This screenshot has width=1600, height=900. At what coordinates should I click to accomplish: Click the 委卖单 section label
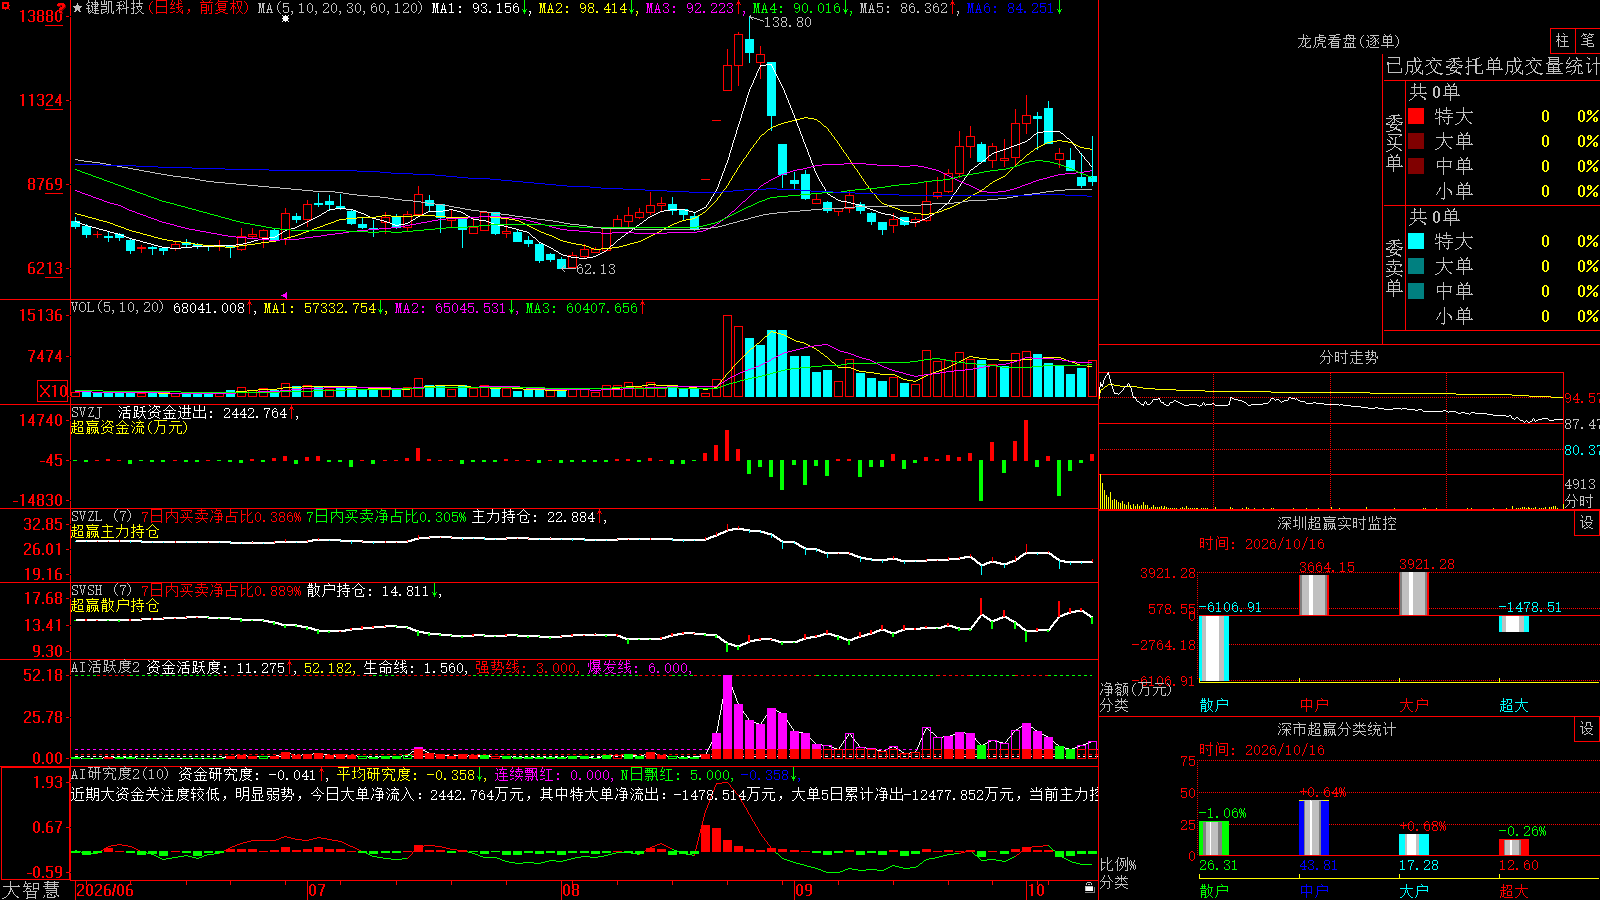point(1394,267)
